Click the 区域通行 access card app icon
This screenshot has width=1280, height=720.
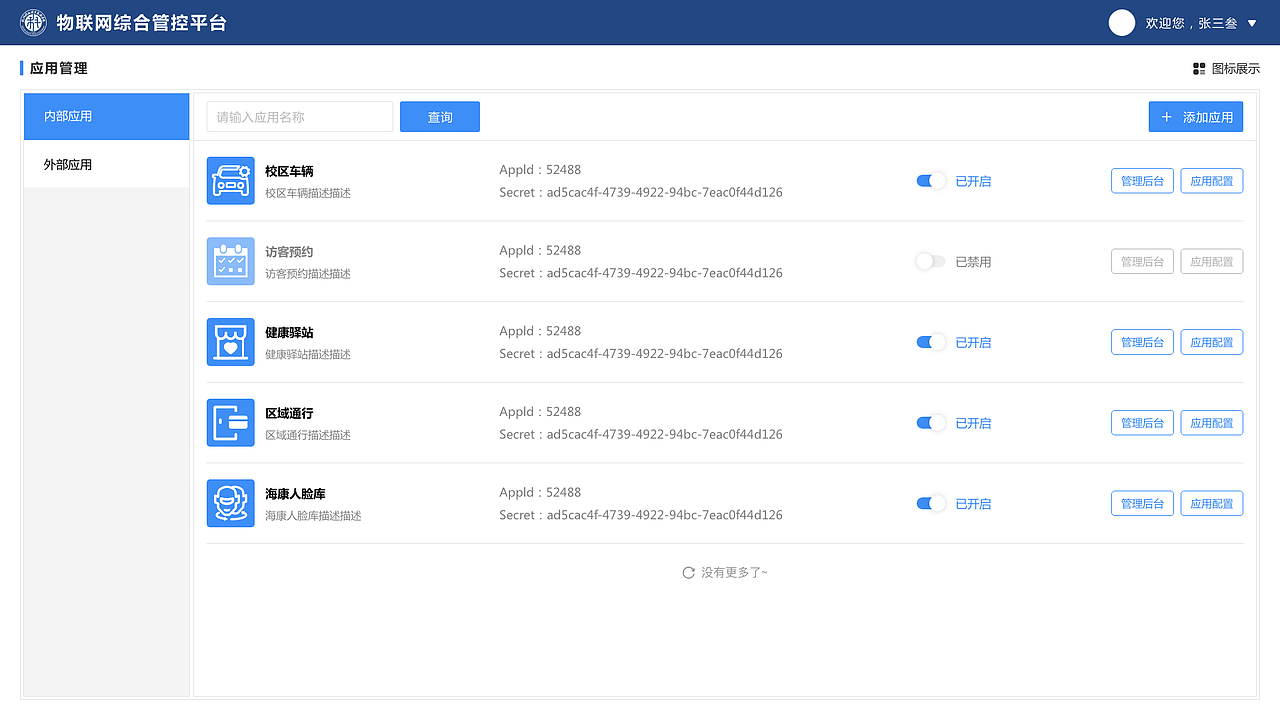coord(231,423)
